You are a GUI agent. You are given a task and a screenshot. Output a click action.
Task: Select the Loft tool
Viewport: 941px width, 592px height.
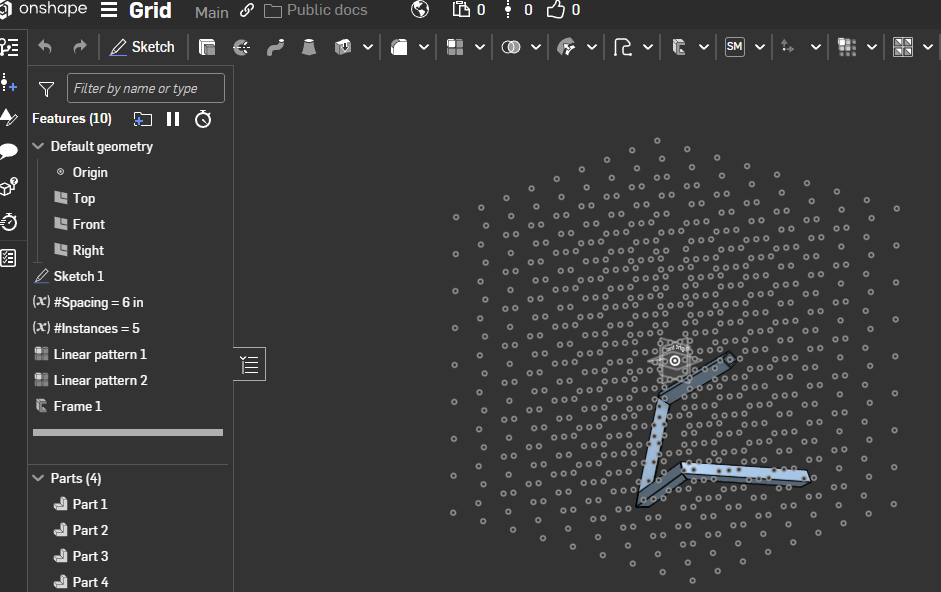[x=309, y=47]
